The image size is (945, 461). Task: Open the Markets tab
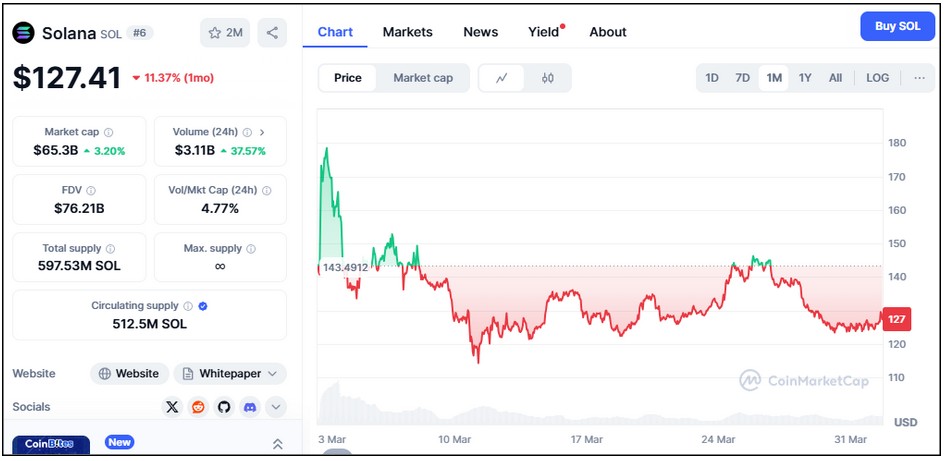[407, 32]
